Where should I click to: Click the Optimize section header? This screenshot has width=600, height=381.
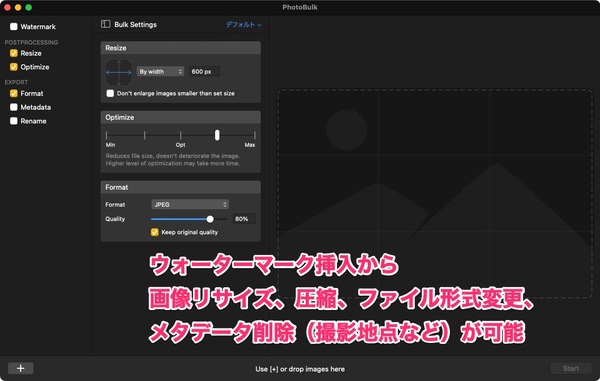click(181, 117)
